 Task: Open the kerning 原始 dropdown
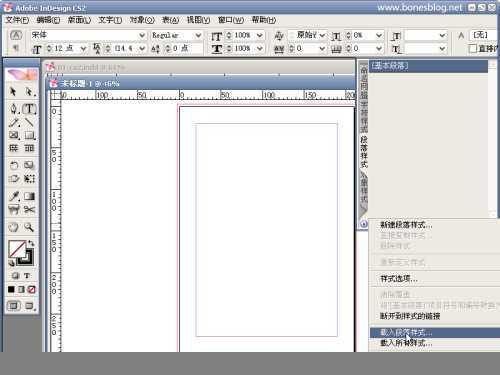[x=322, y=35]
